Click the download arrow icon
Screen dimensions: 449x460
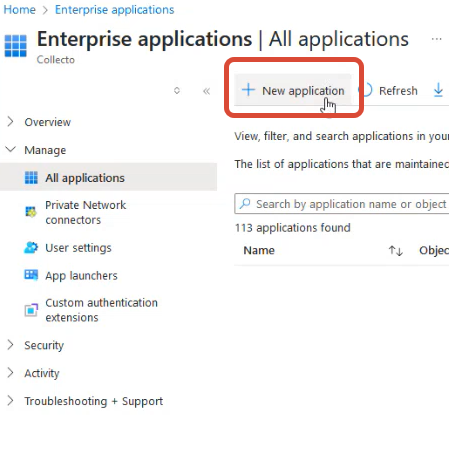pyautogui.click(x=438, y=90)
